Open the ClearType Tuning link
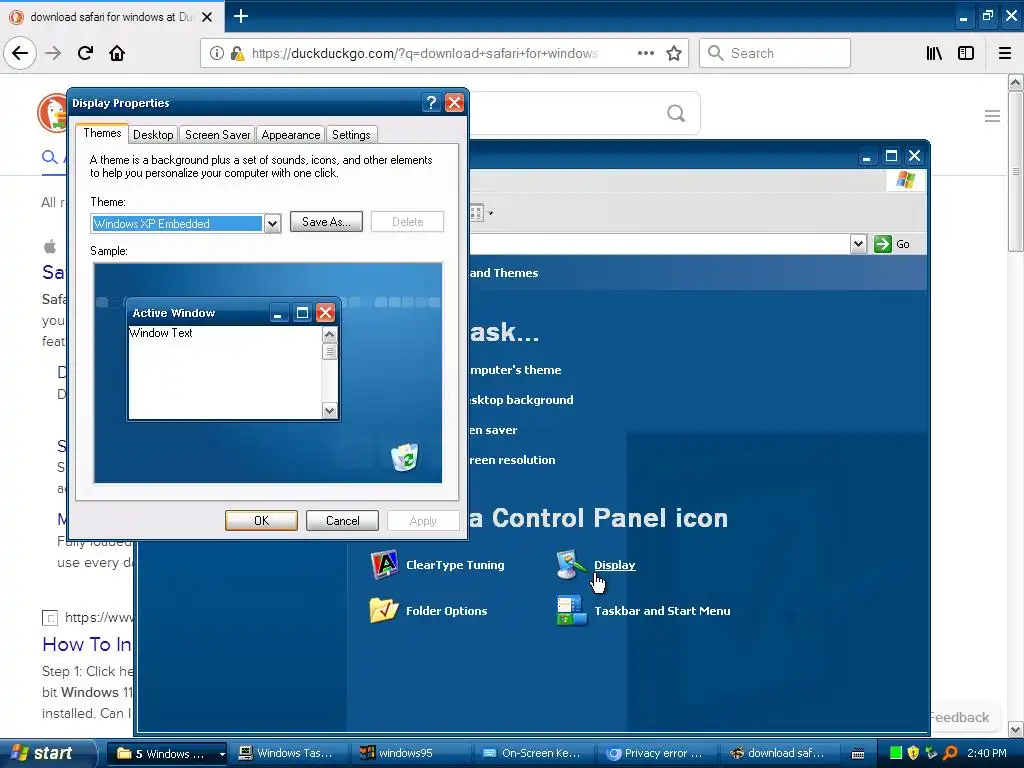1024x768 pixels. tap(455, 565)
